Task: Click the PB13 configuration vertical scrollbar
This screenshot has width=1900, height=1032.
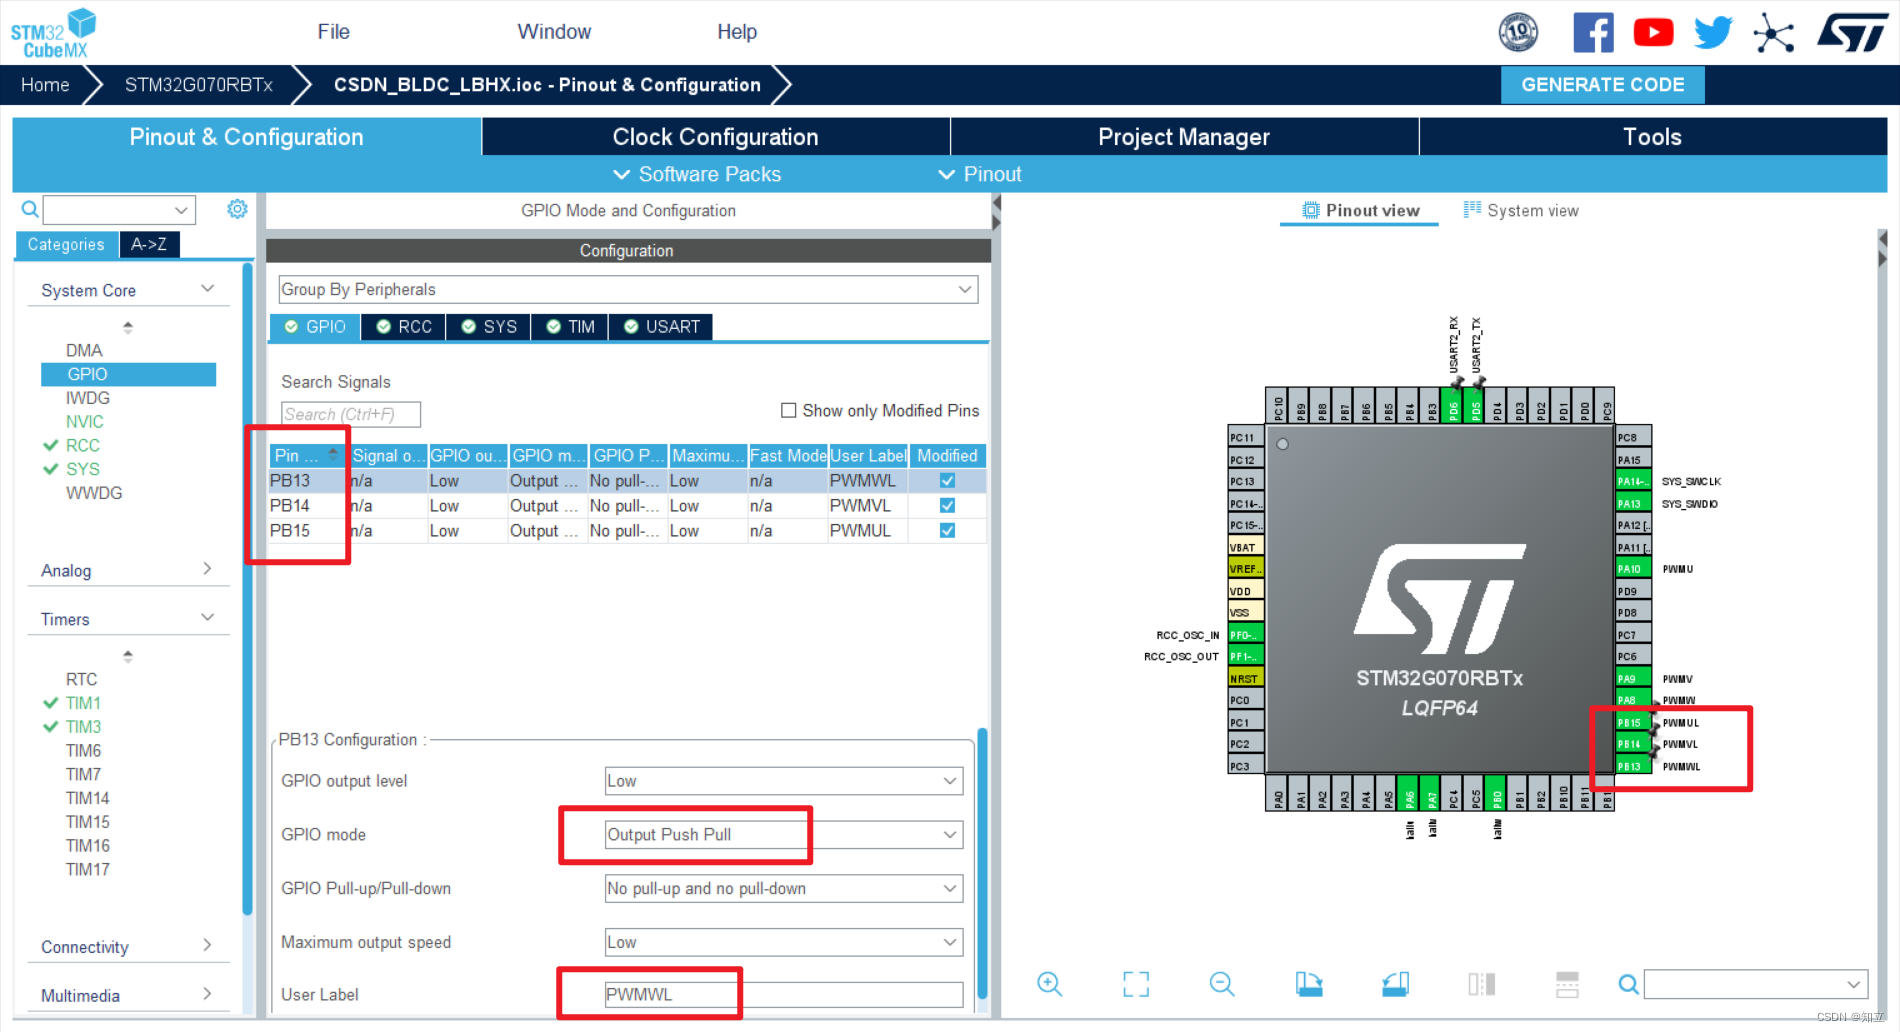Action: 982,863
